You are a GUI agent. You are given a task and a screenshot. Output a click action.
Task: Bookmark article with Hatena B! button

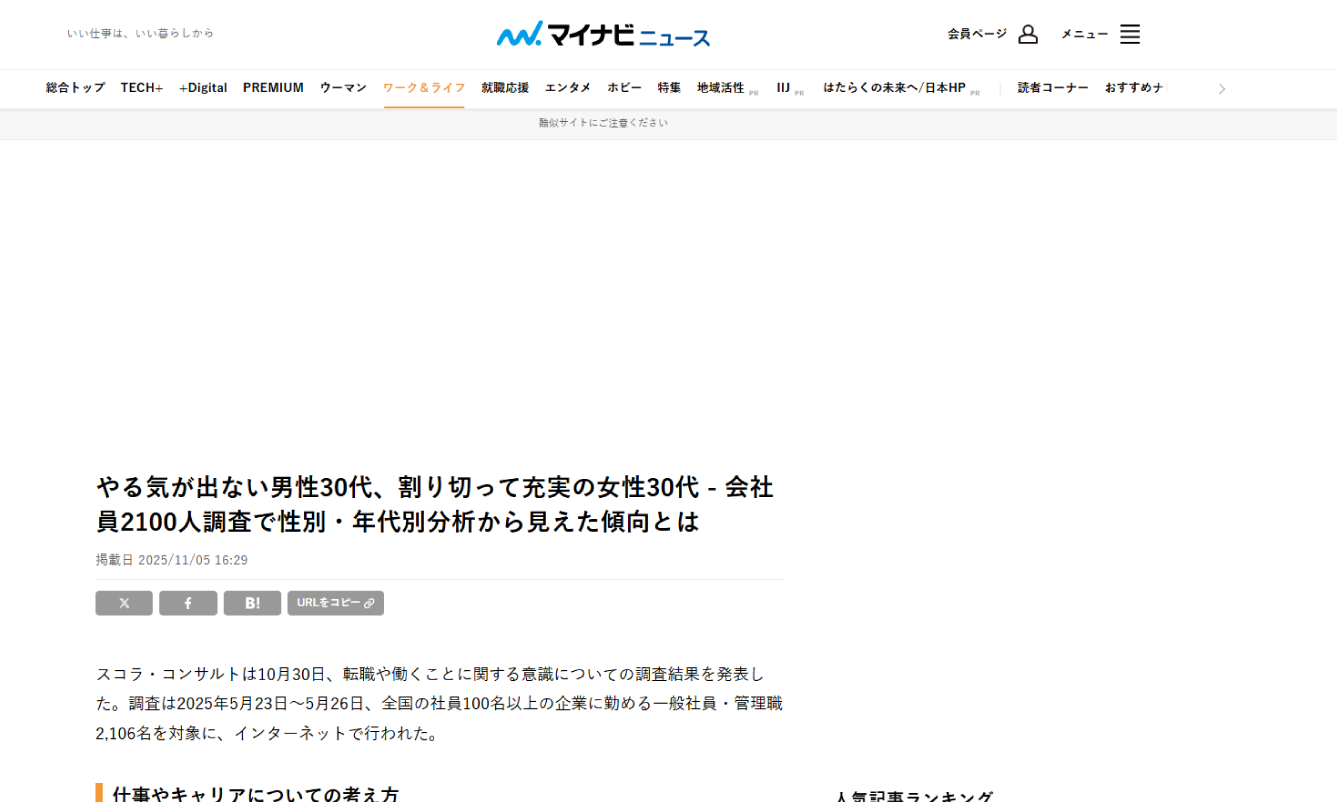click(x=252, y=603)
